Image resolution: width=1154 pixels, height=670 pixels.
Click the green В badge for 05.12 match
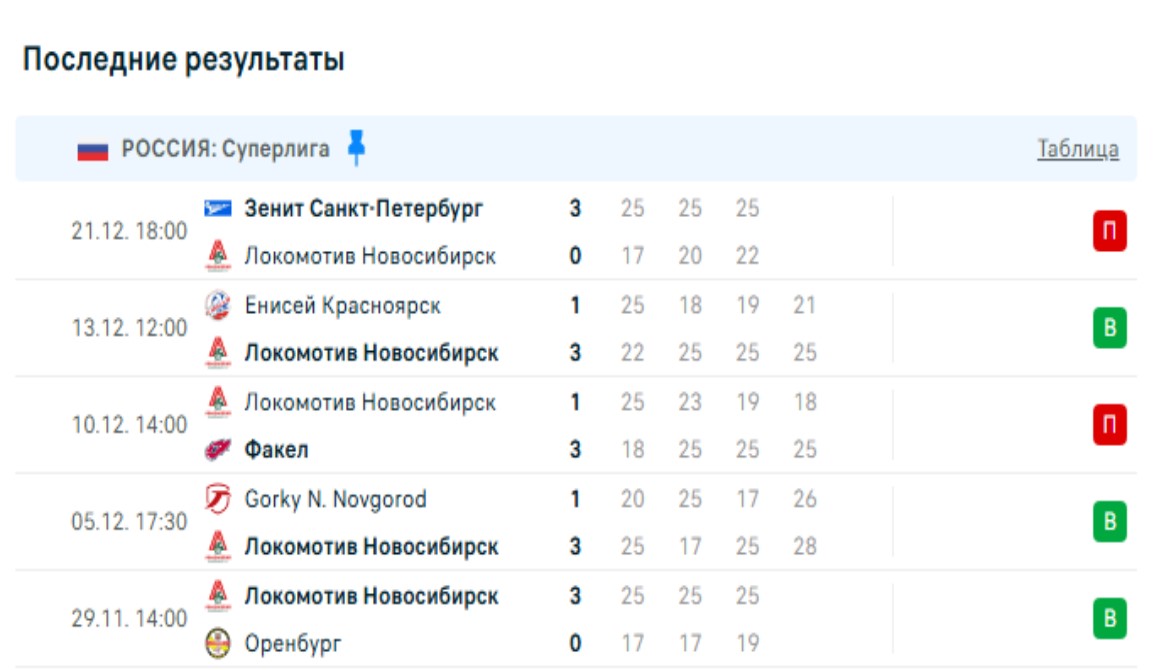1109,522
